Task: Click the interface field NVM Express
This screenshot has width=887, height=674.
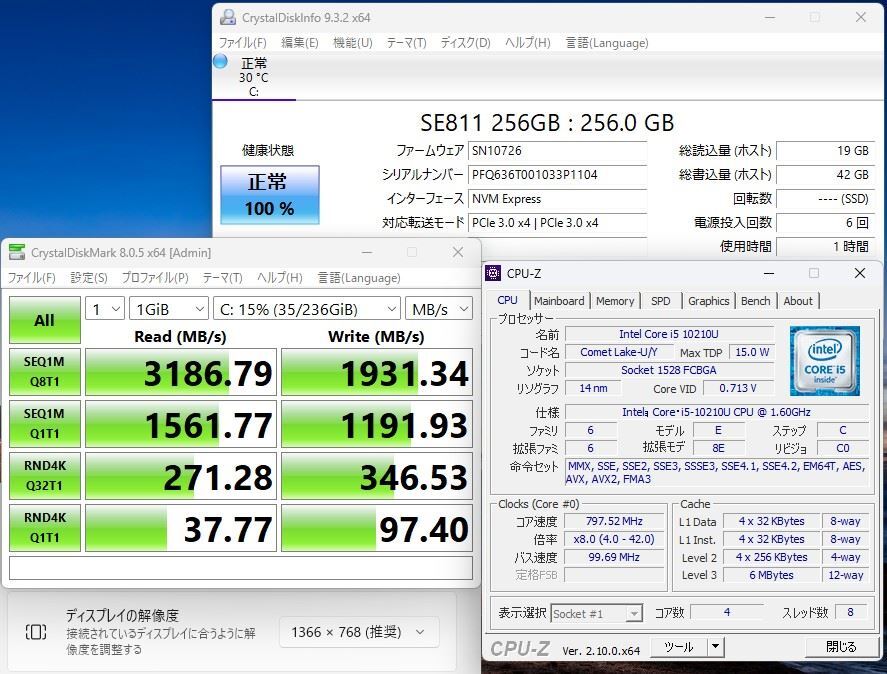Action: tap(557, 199)
